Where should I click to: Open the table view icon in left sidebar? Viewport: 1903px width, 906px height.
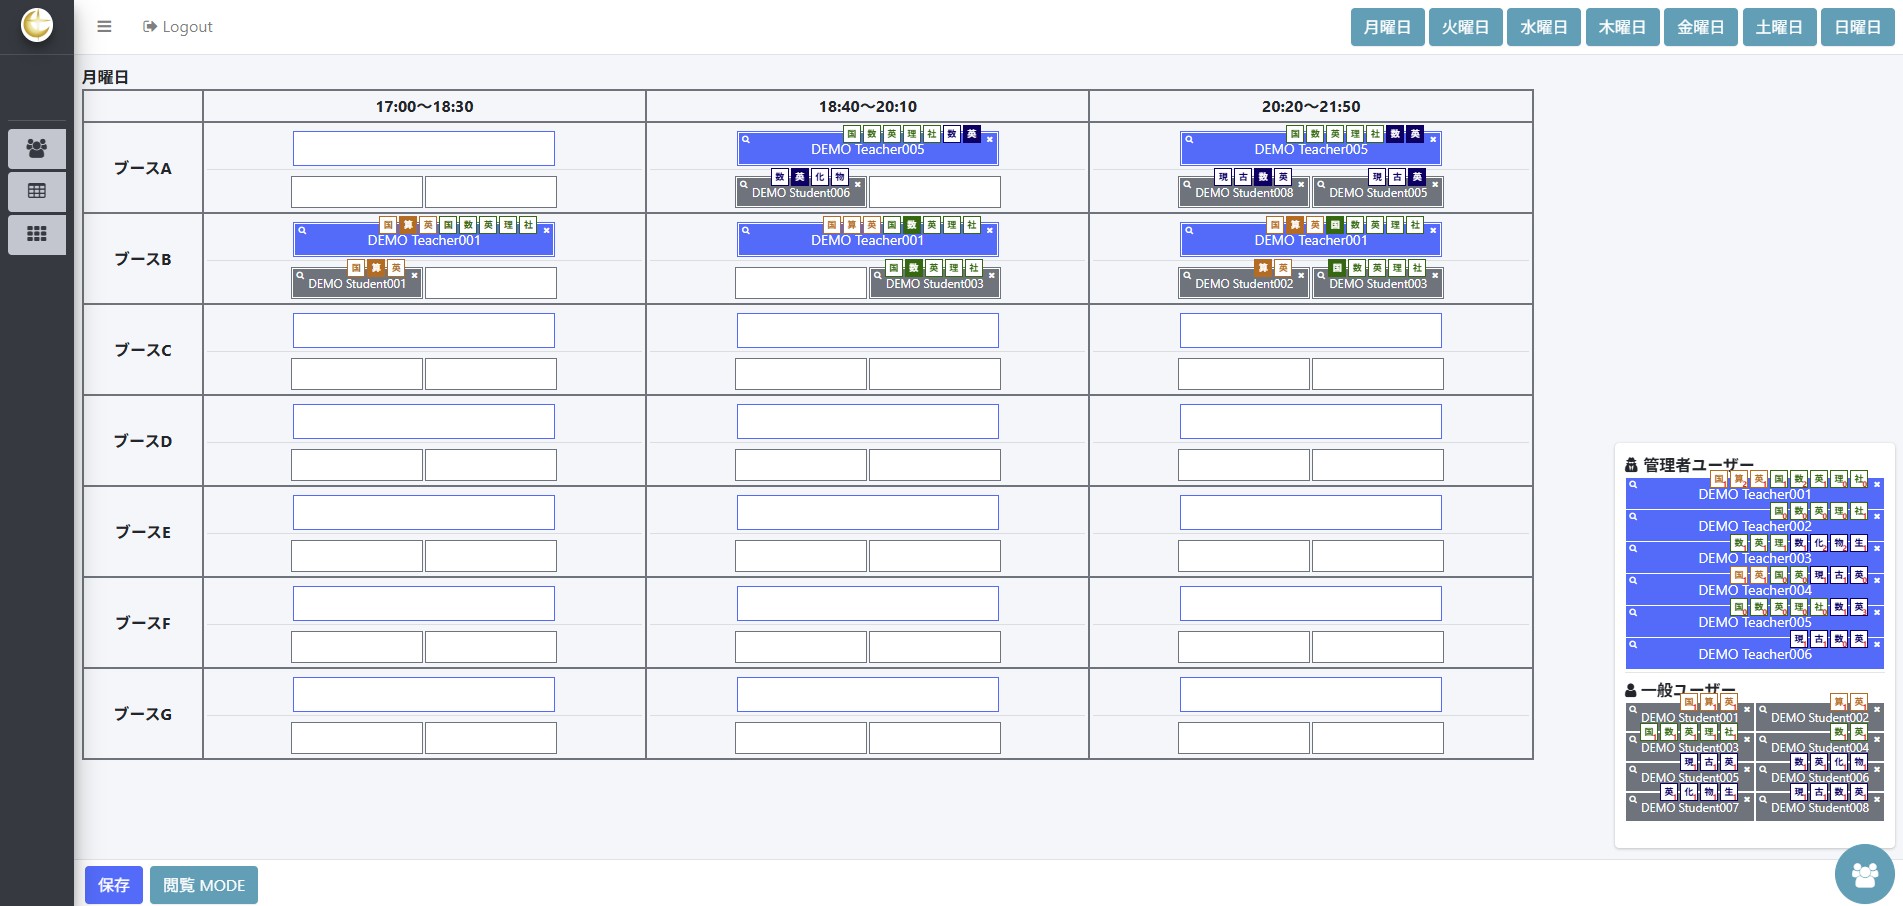(x=37, y=191)
